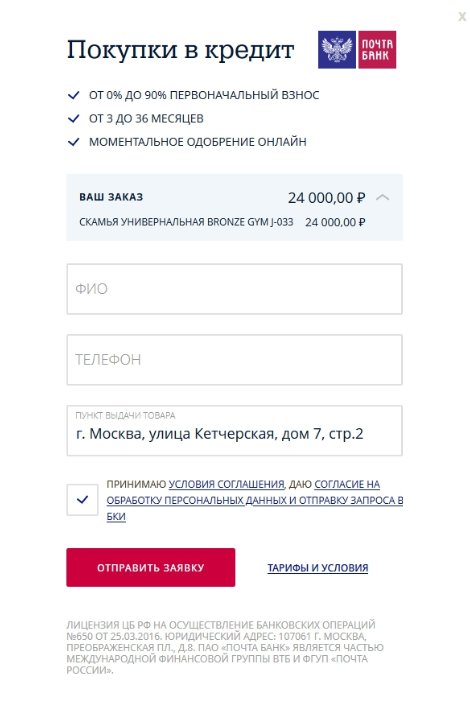The height and width of the screenshot is (705, 470).
Task: Open the personal data consent link
Action: coord(255,500)
